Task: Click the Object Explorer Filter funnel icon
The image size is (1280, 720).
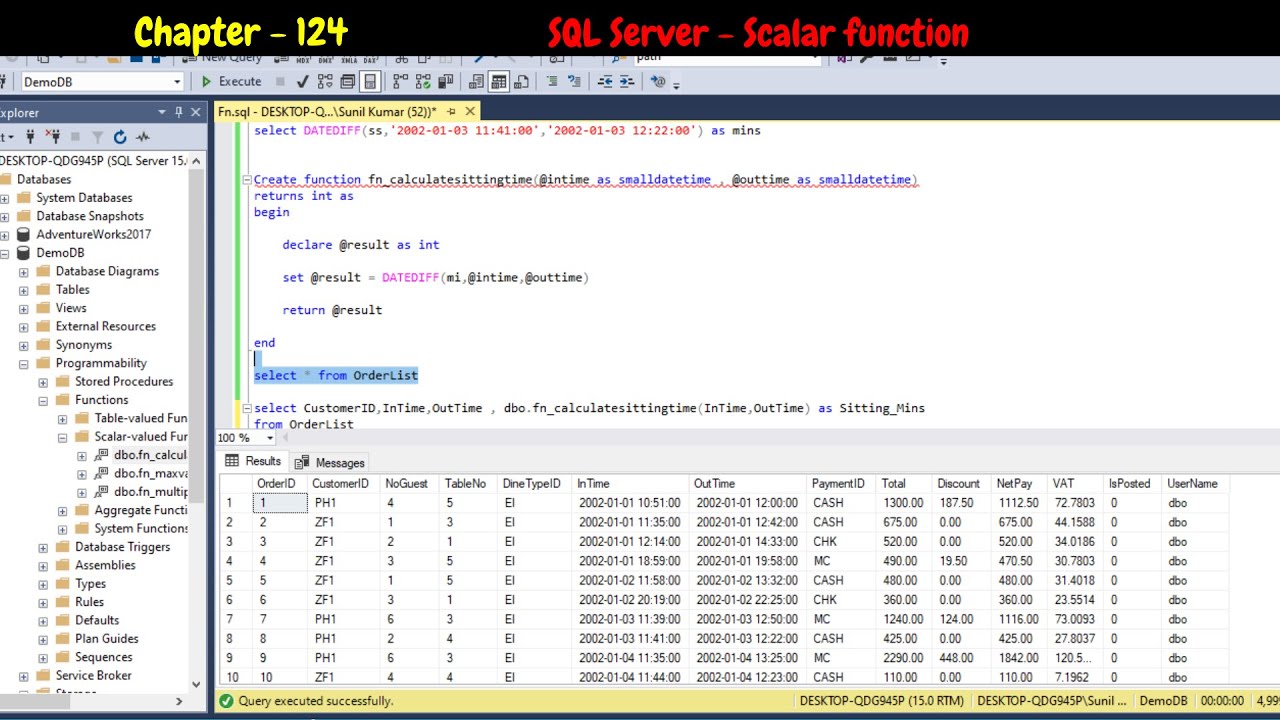Action: coord(98,137)
